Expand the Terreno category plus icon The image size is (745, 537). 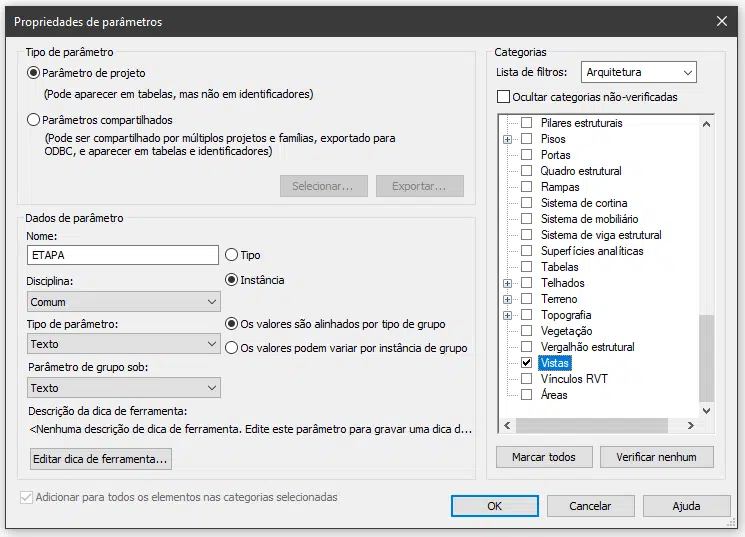[x=507, y=299]
